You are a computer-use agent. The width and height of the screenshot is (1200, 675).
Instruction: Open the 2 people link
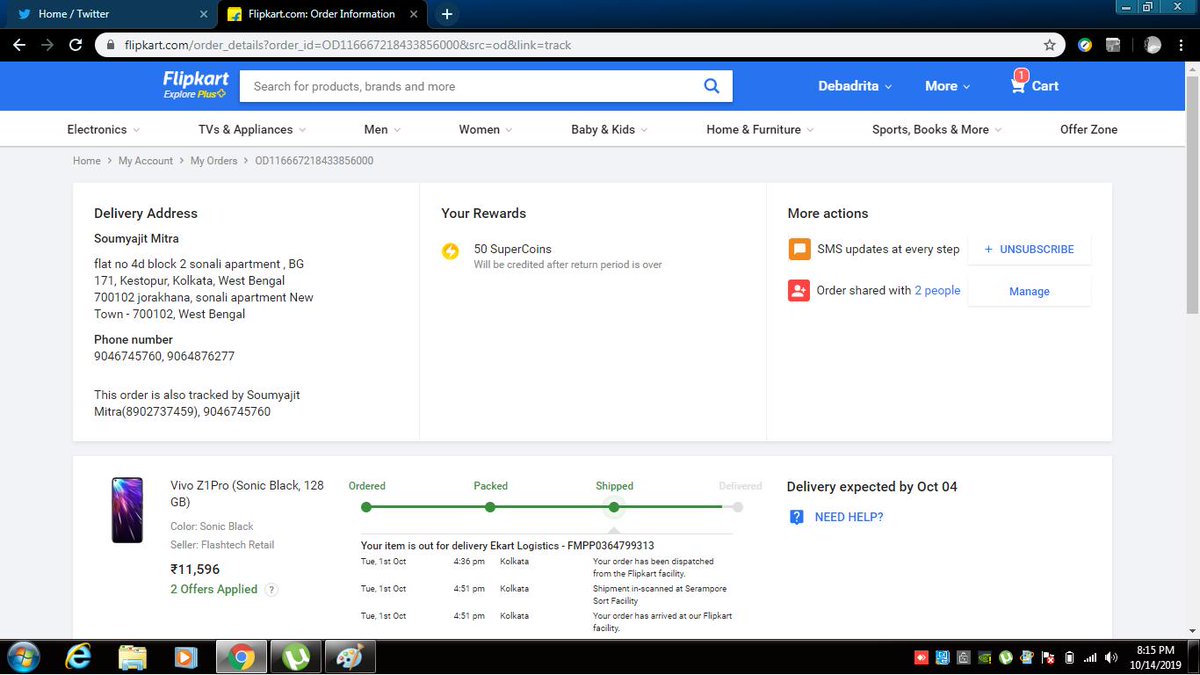(x=937, y=291)
